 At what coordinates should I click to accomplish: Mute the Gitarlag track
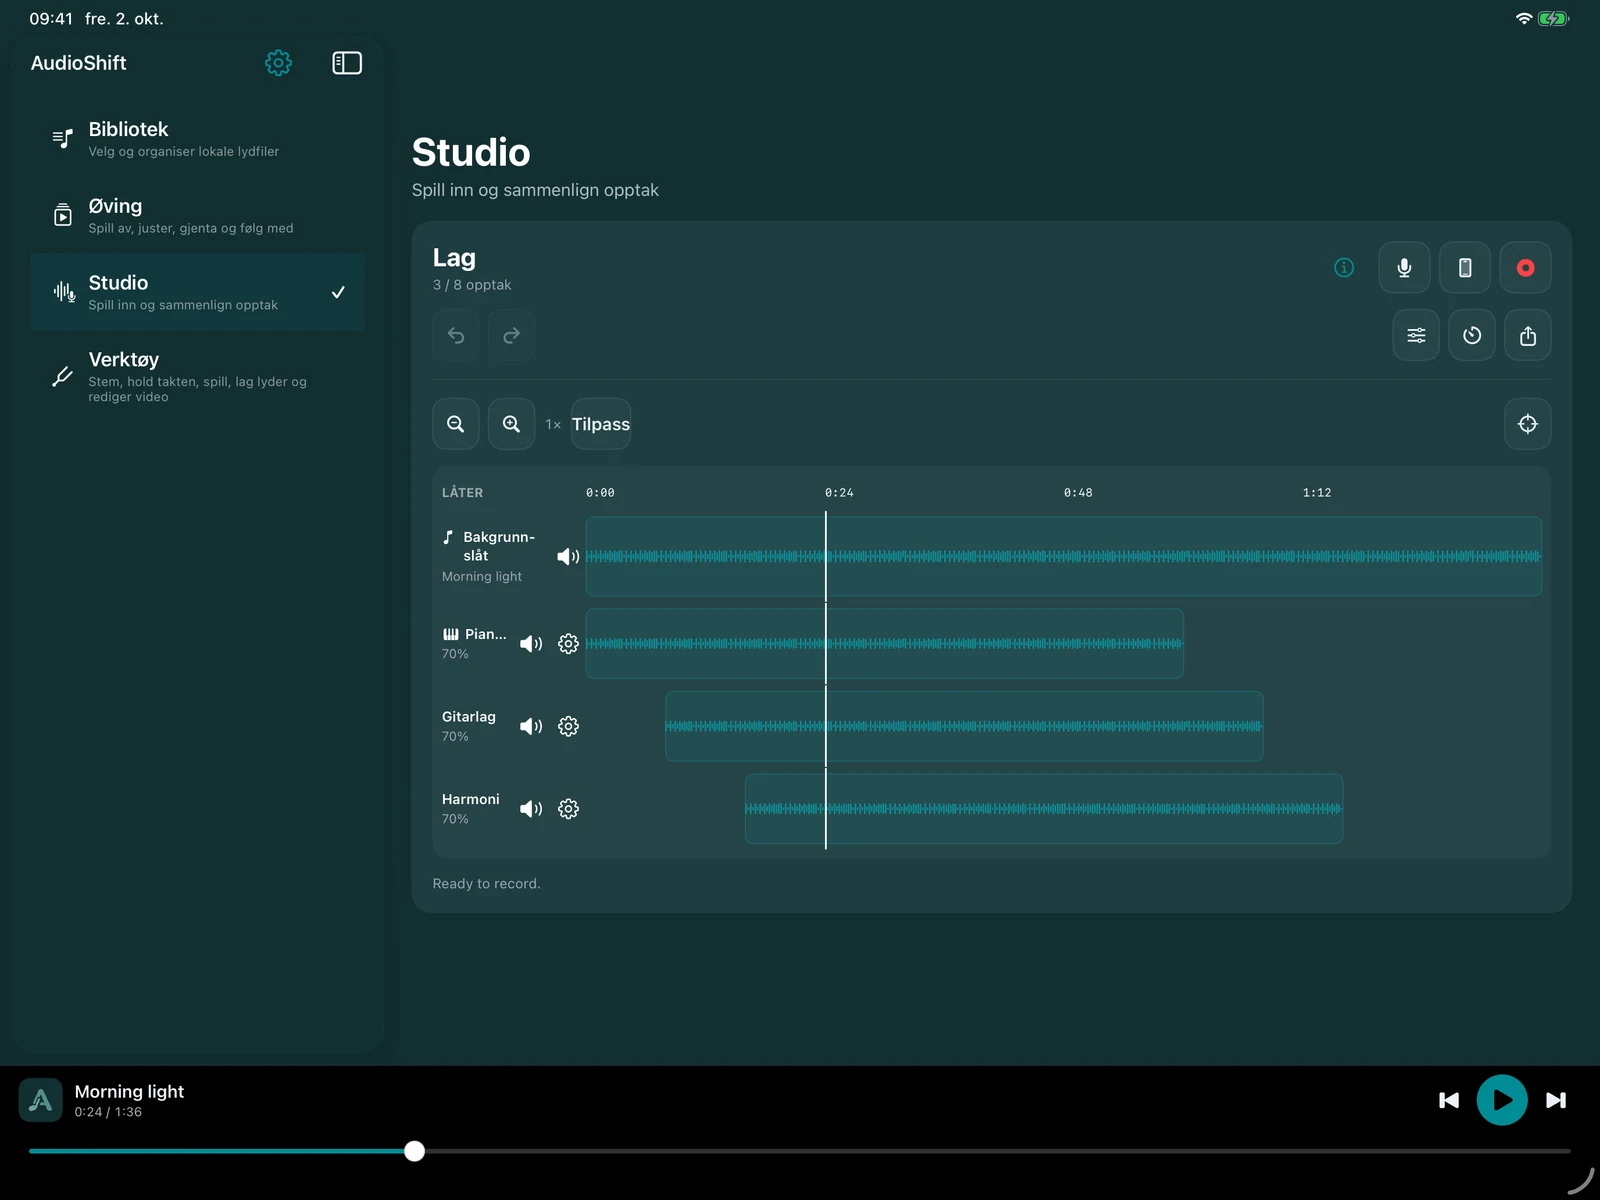(531, 726)
